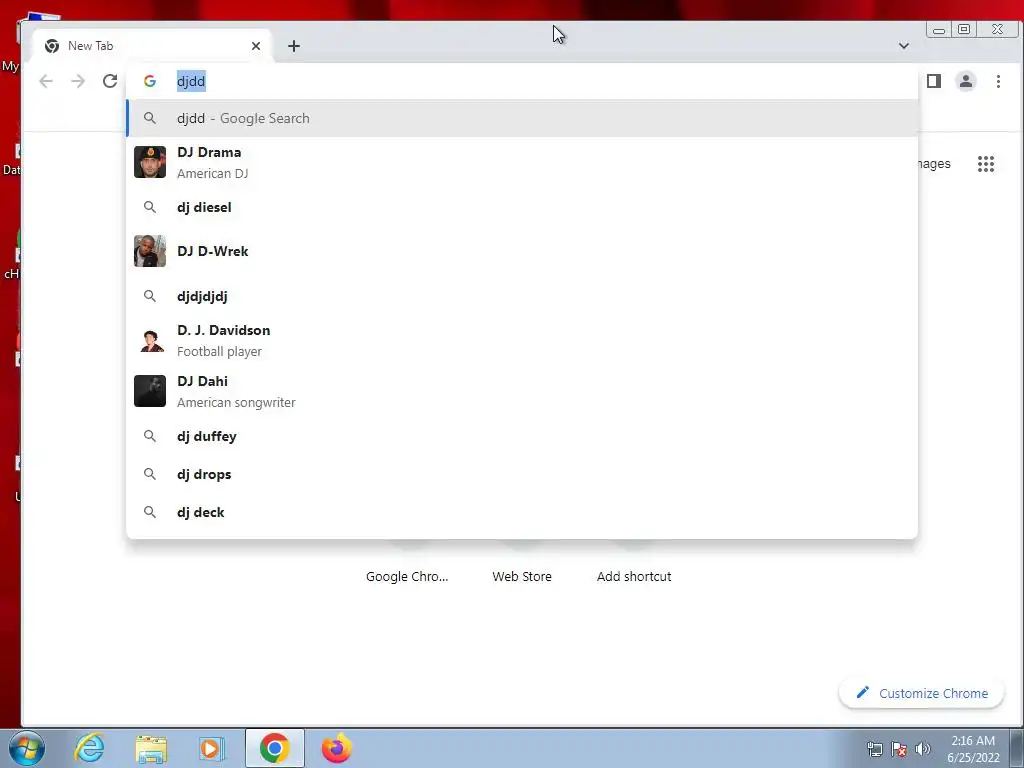
Task: Choose the dj duffey suggestion
Action: 522,436
